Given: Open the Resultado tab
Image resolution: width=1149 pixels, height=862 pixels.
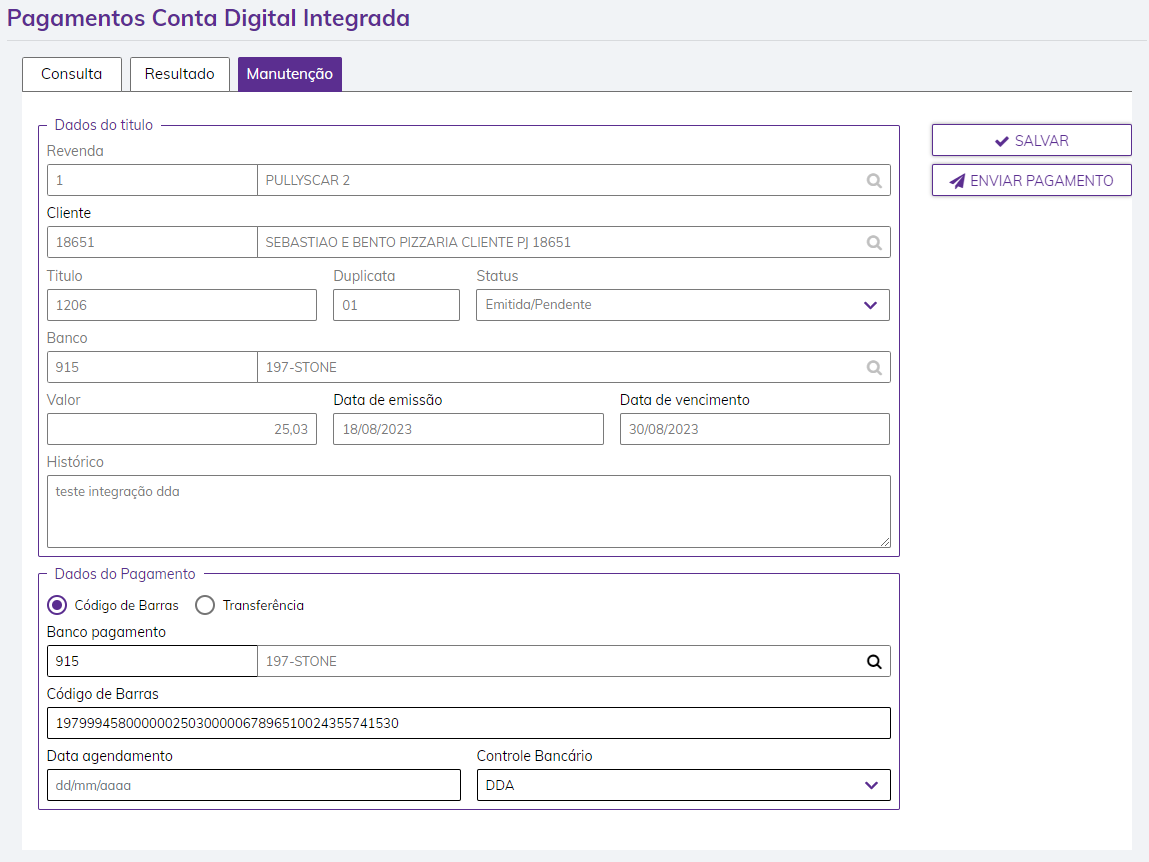Looking at the screenshot, I should click(x=180, y=74).
